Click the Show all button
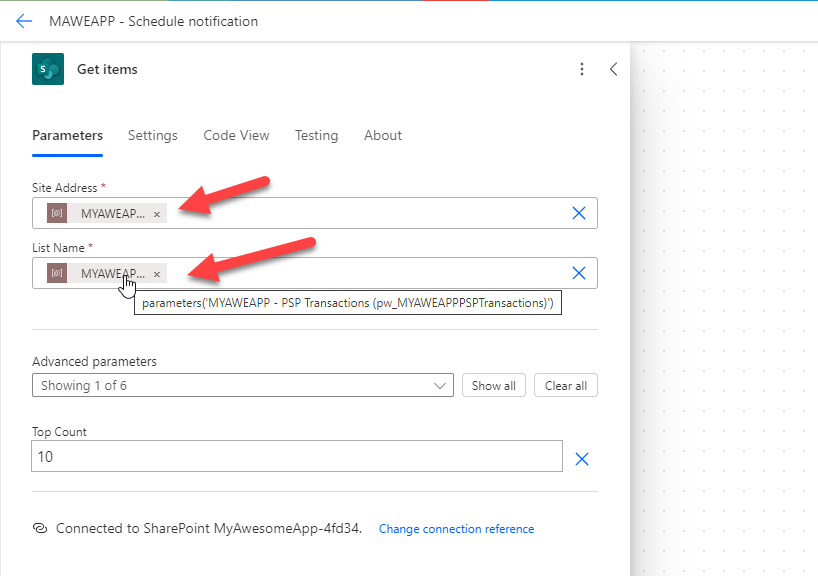This screenshot has width=818, height=576. 494,385
